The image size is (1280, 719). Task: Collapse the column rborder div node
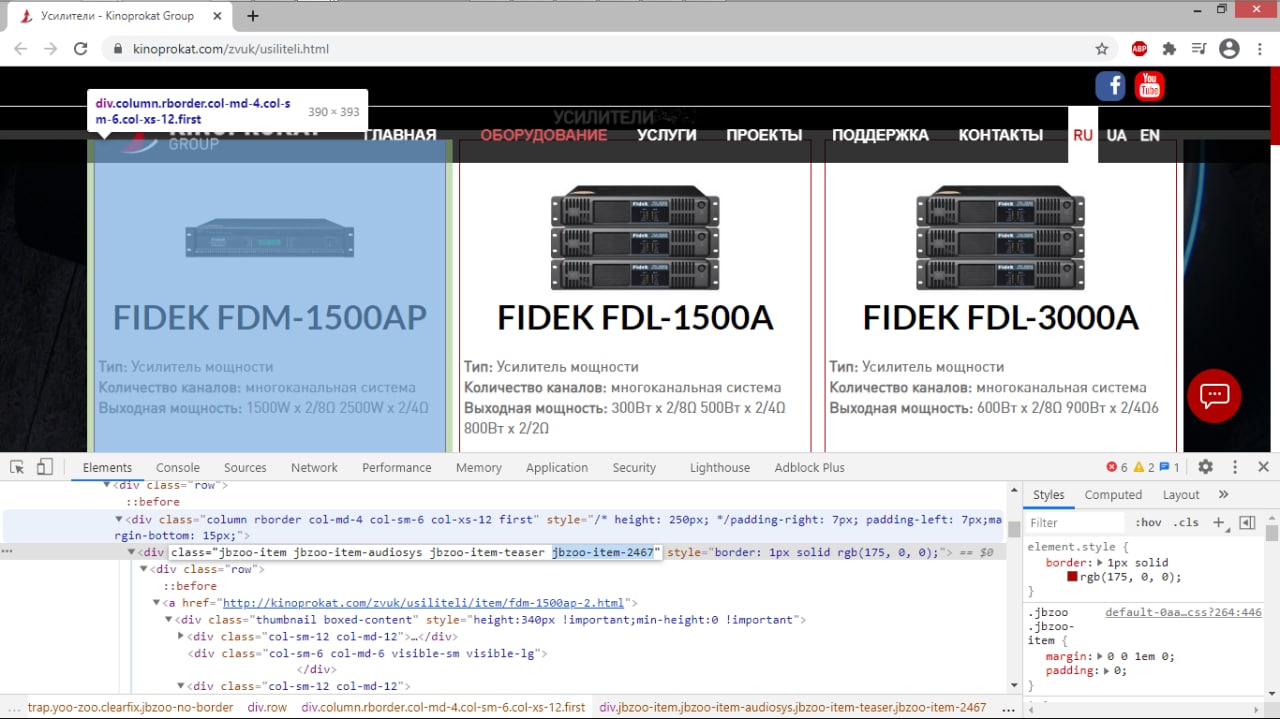click(119, 520)
